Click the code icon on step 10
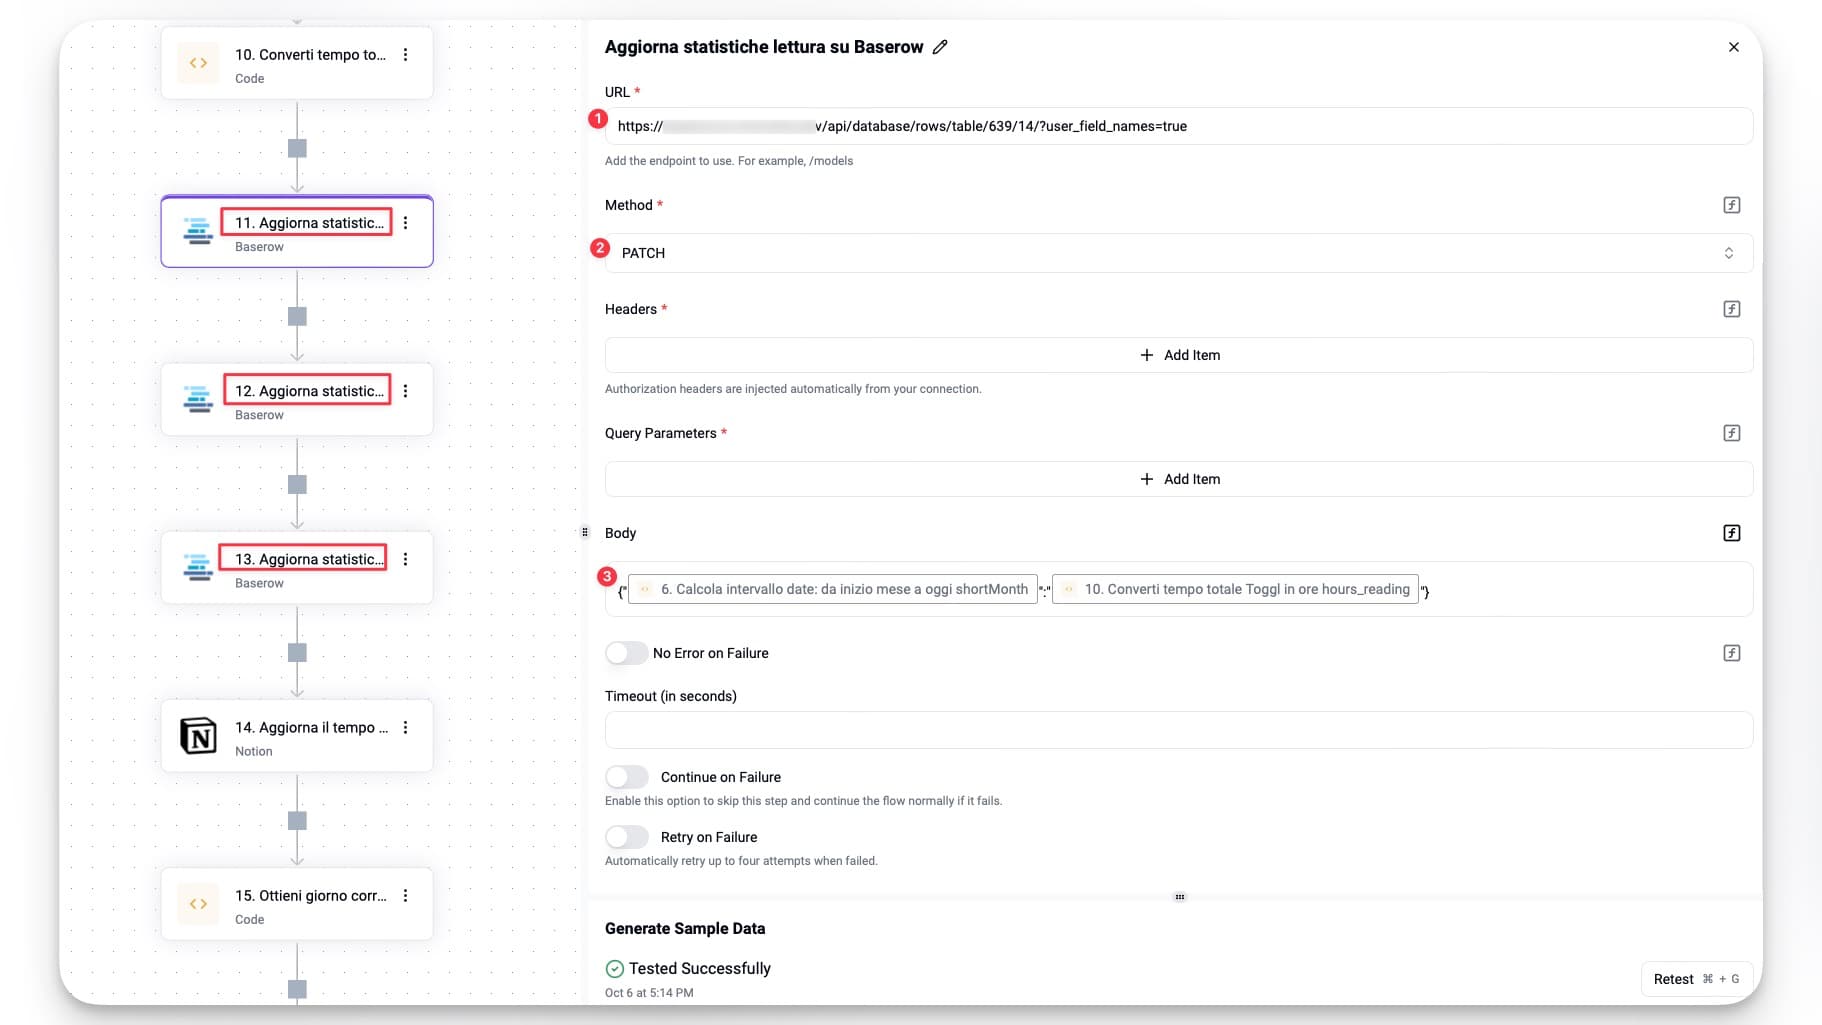The width and height of the screenshot is (1822, 1025). 198,63
